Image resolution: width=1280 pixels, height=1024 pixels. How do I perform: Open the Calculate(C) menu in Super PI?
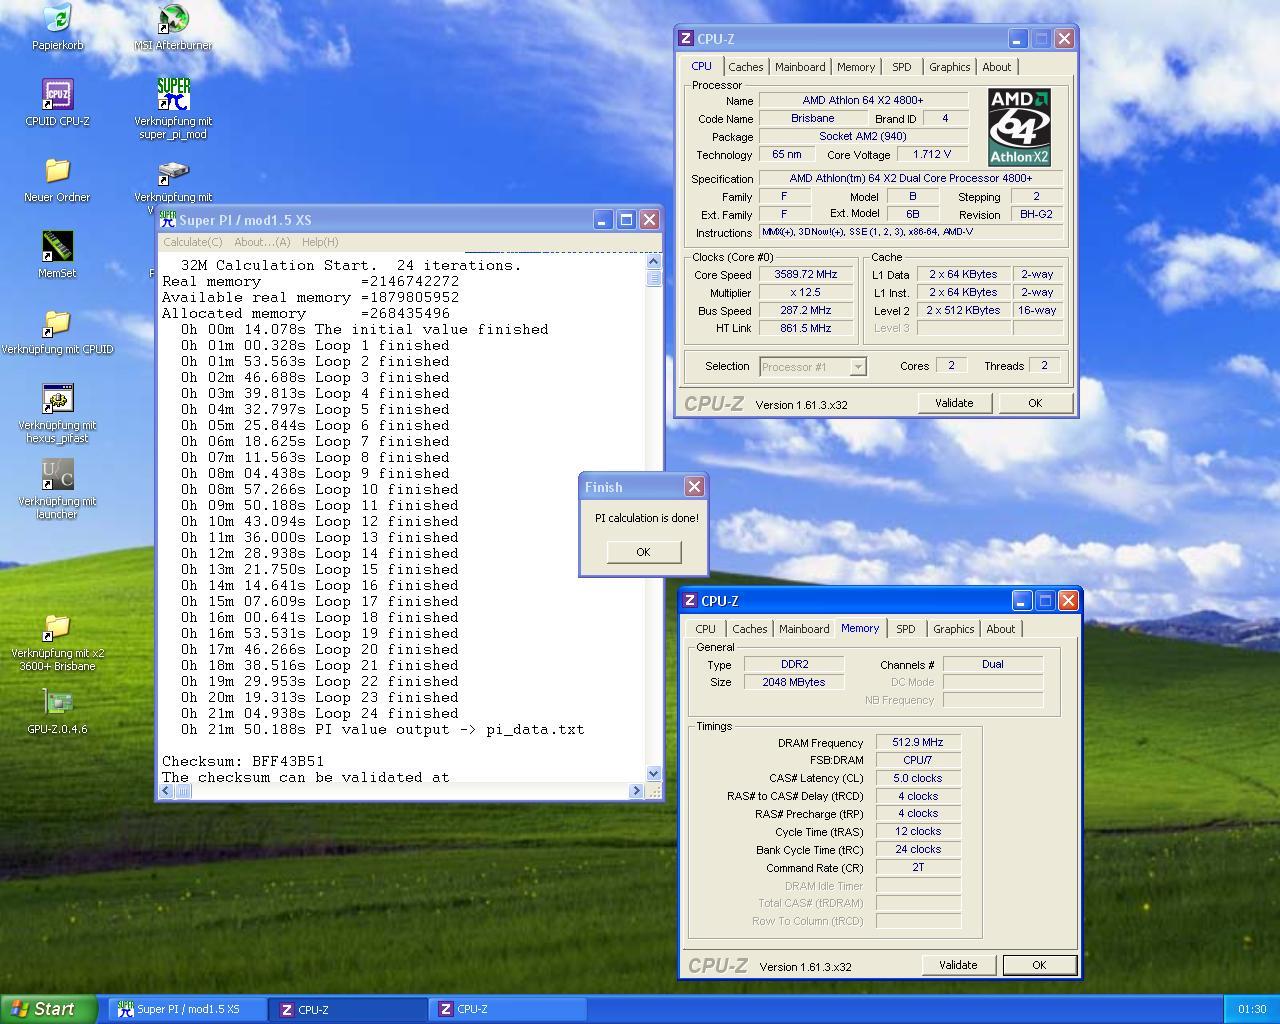[x=192, y=242]
